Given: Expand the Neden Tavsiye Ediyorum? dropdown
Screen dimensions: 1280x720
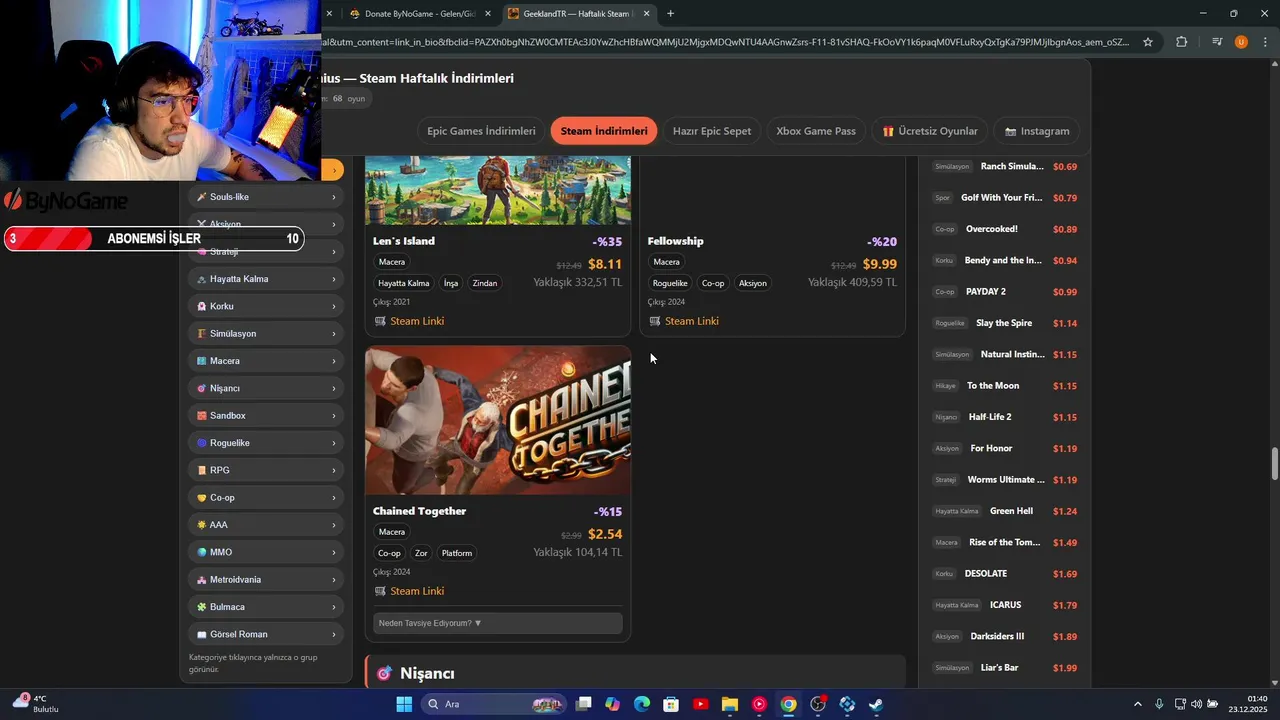Looking at the screenshot, I should point(498,623).
